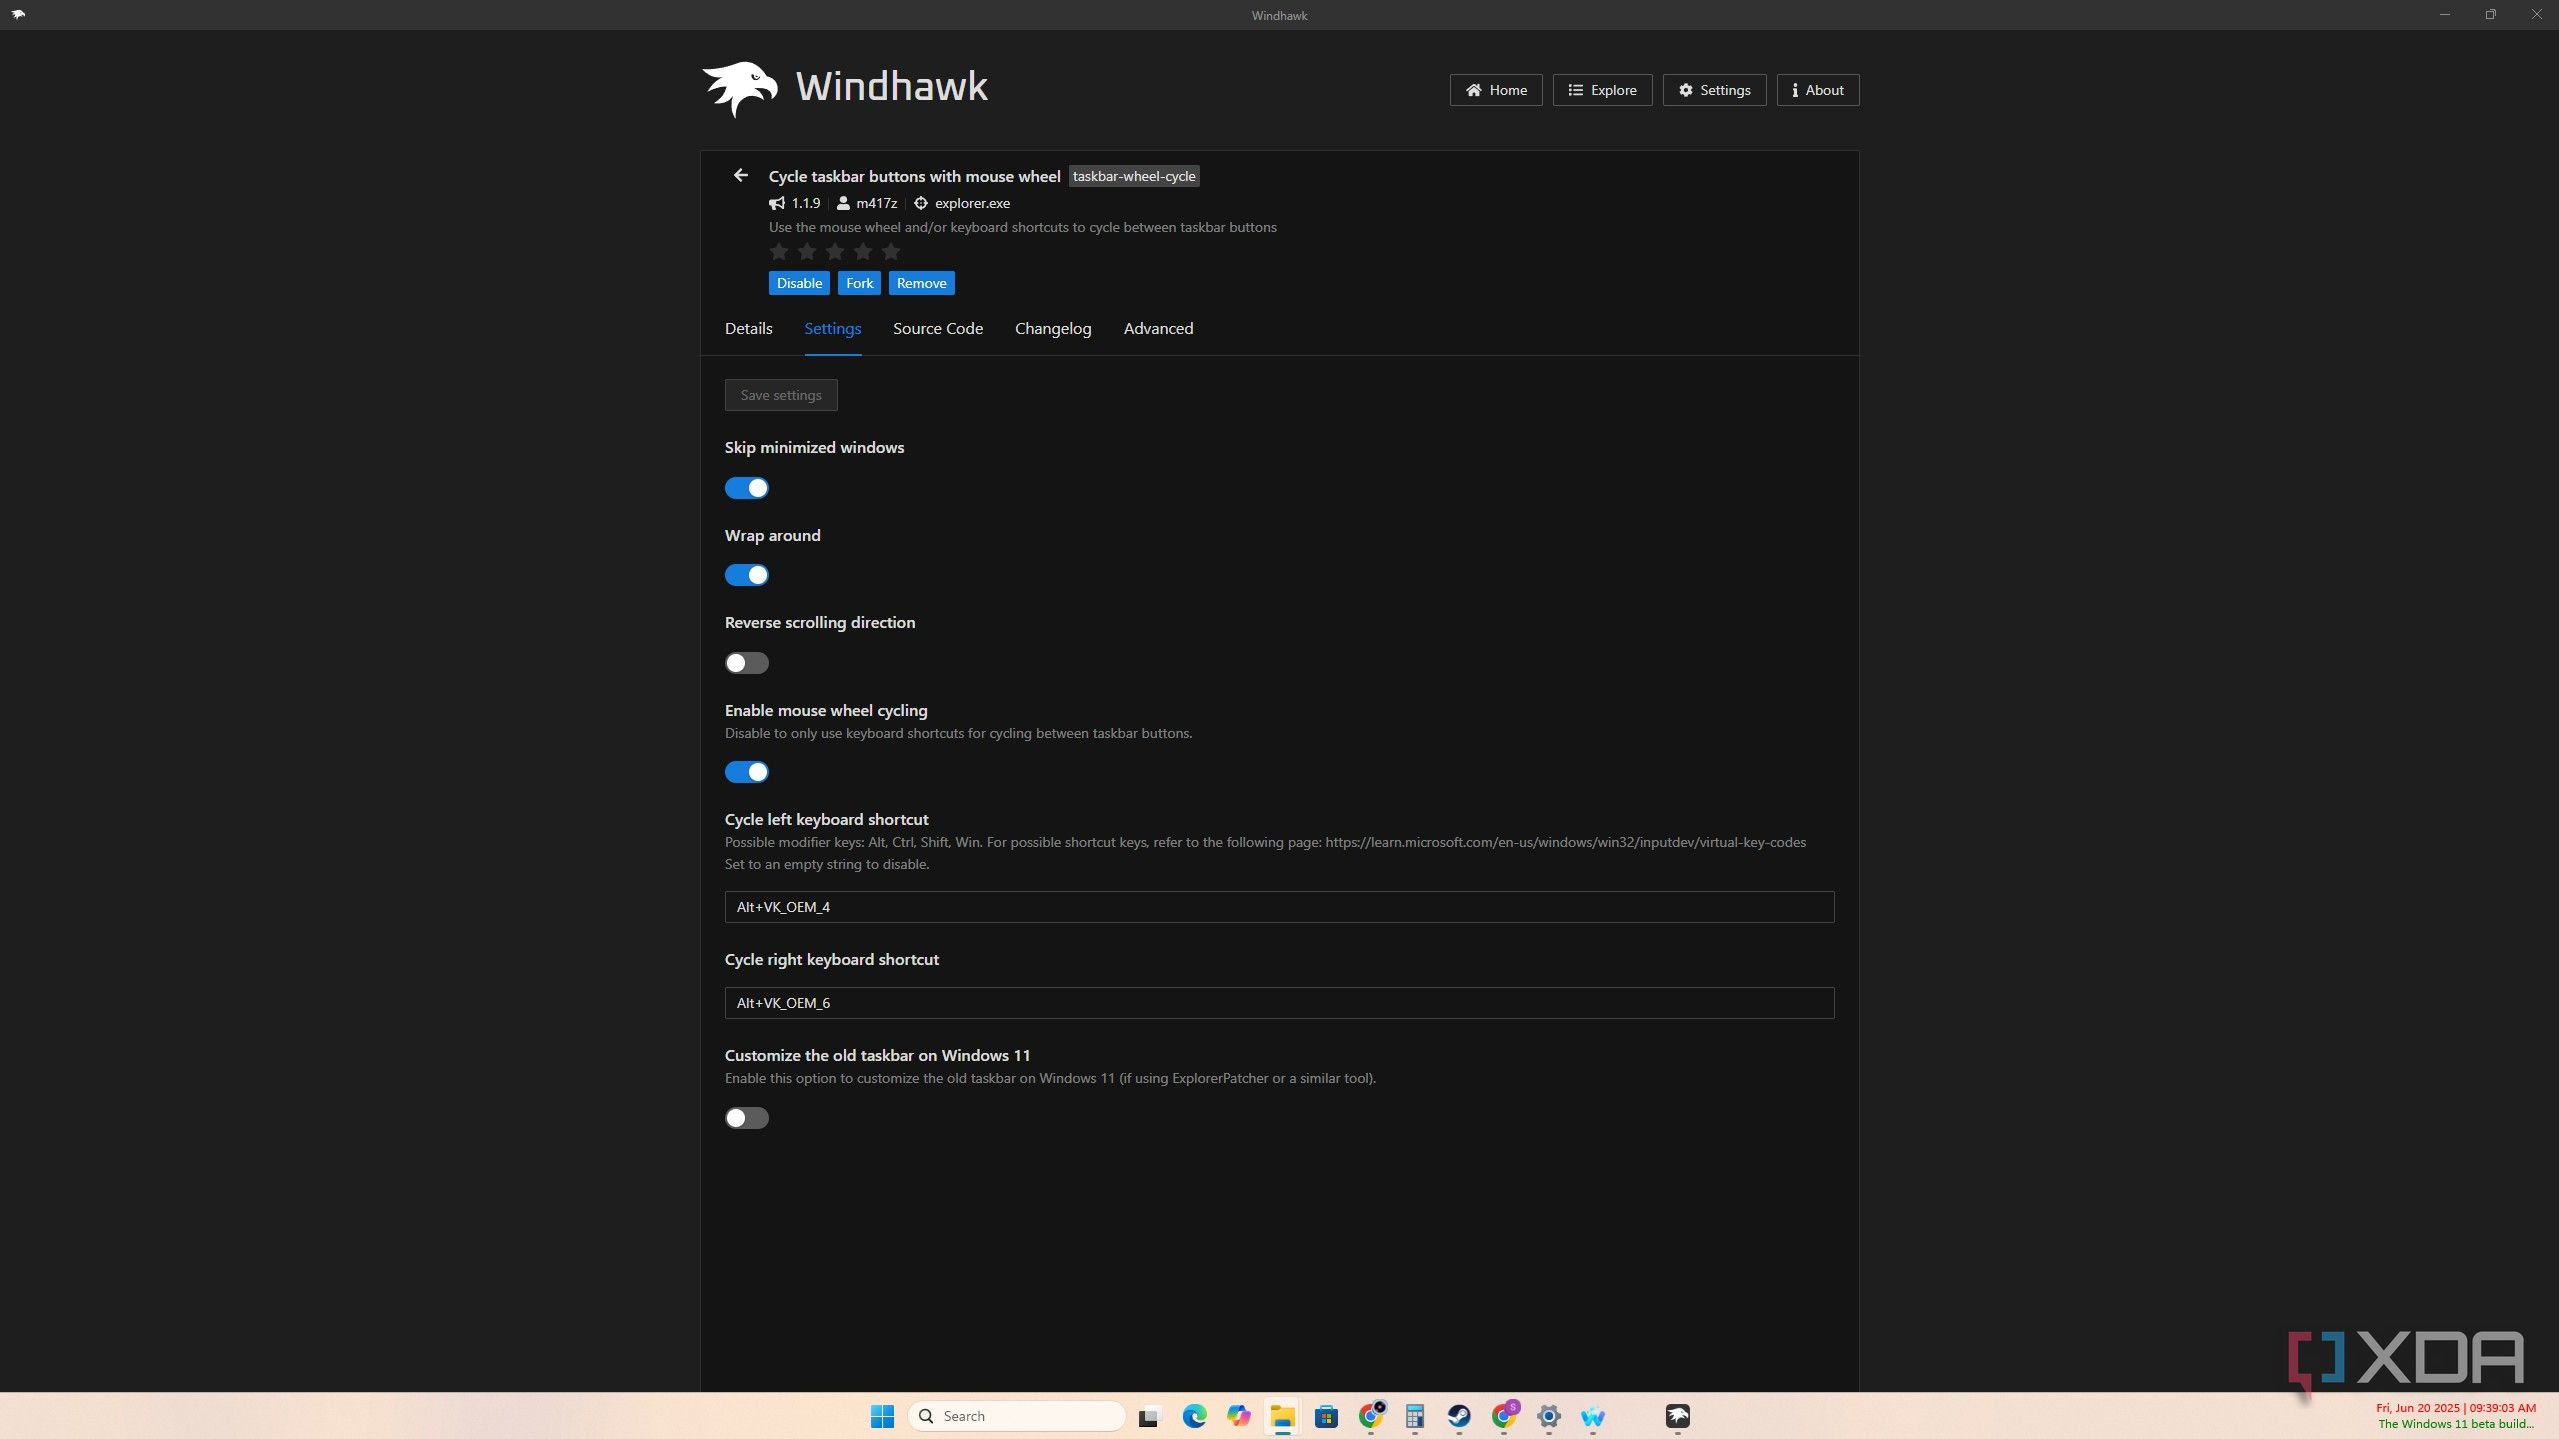The image size is (2559, 1439).
Task: Open the Advanced tab
Action: [x=1158, y=328]
